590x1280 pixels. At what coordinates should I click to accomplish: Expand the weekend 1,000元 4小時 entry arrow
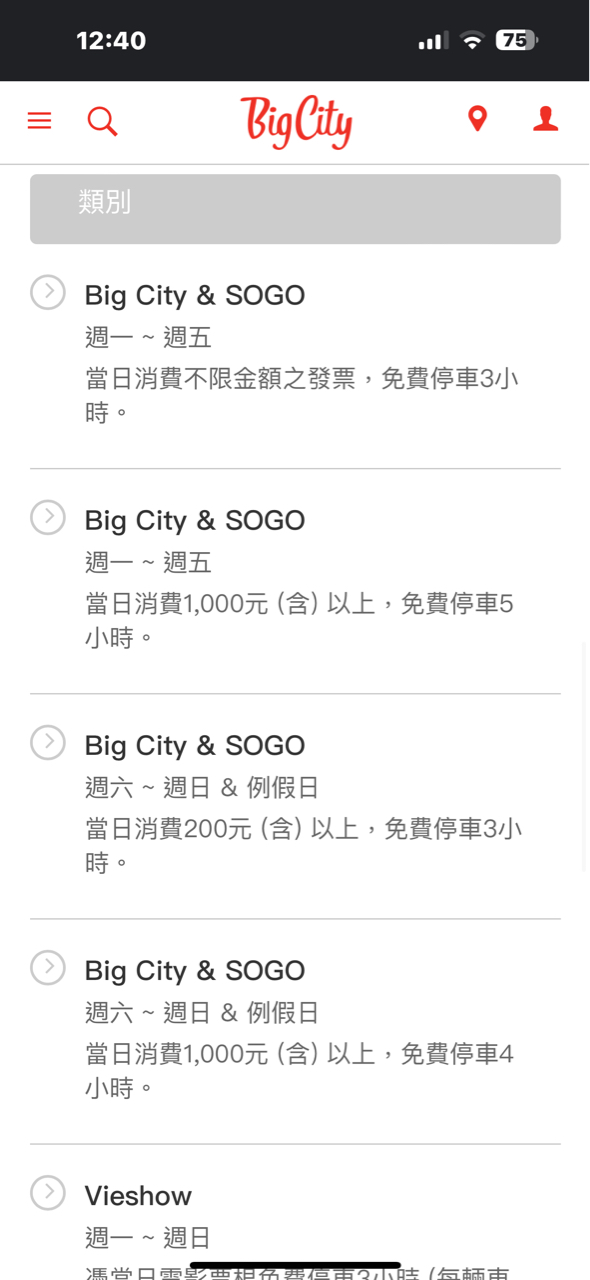47,967
